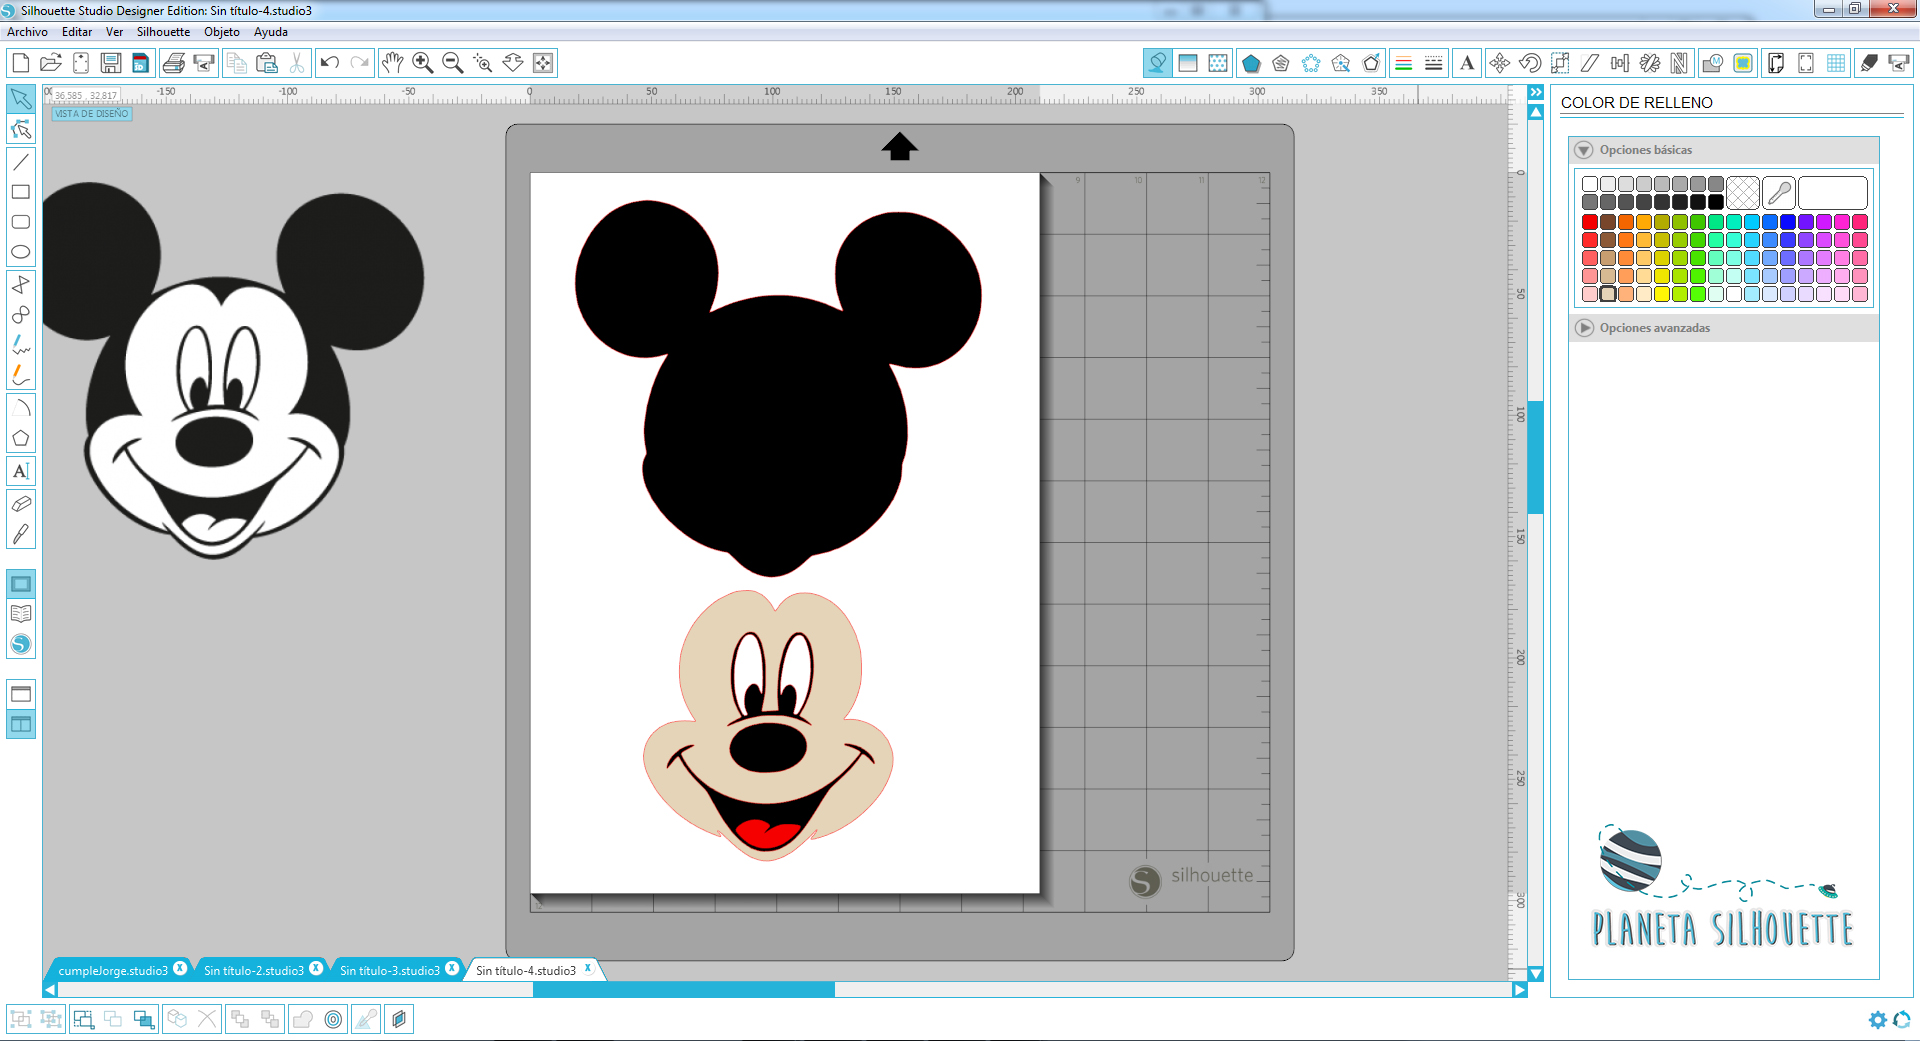
Task: Select the transparent no-fill swatch
Action: [1743, 193]
